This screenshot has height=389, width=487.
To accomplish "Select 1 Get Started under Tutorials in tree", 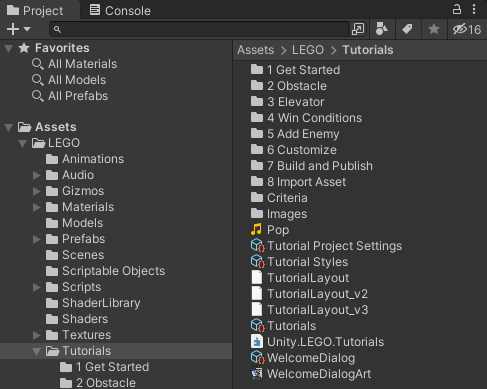I will pyautogui.click(x=104, y=367).
